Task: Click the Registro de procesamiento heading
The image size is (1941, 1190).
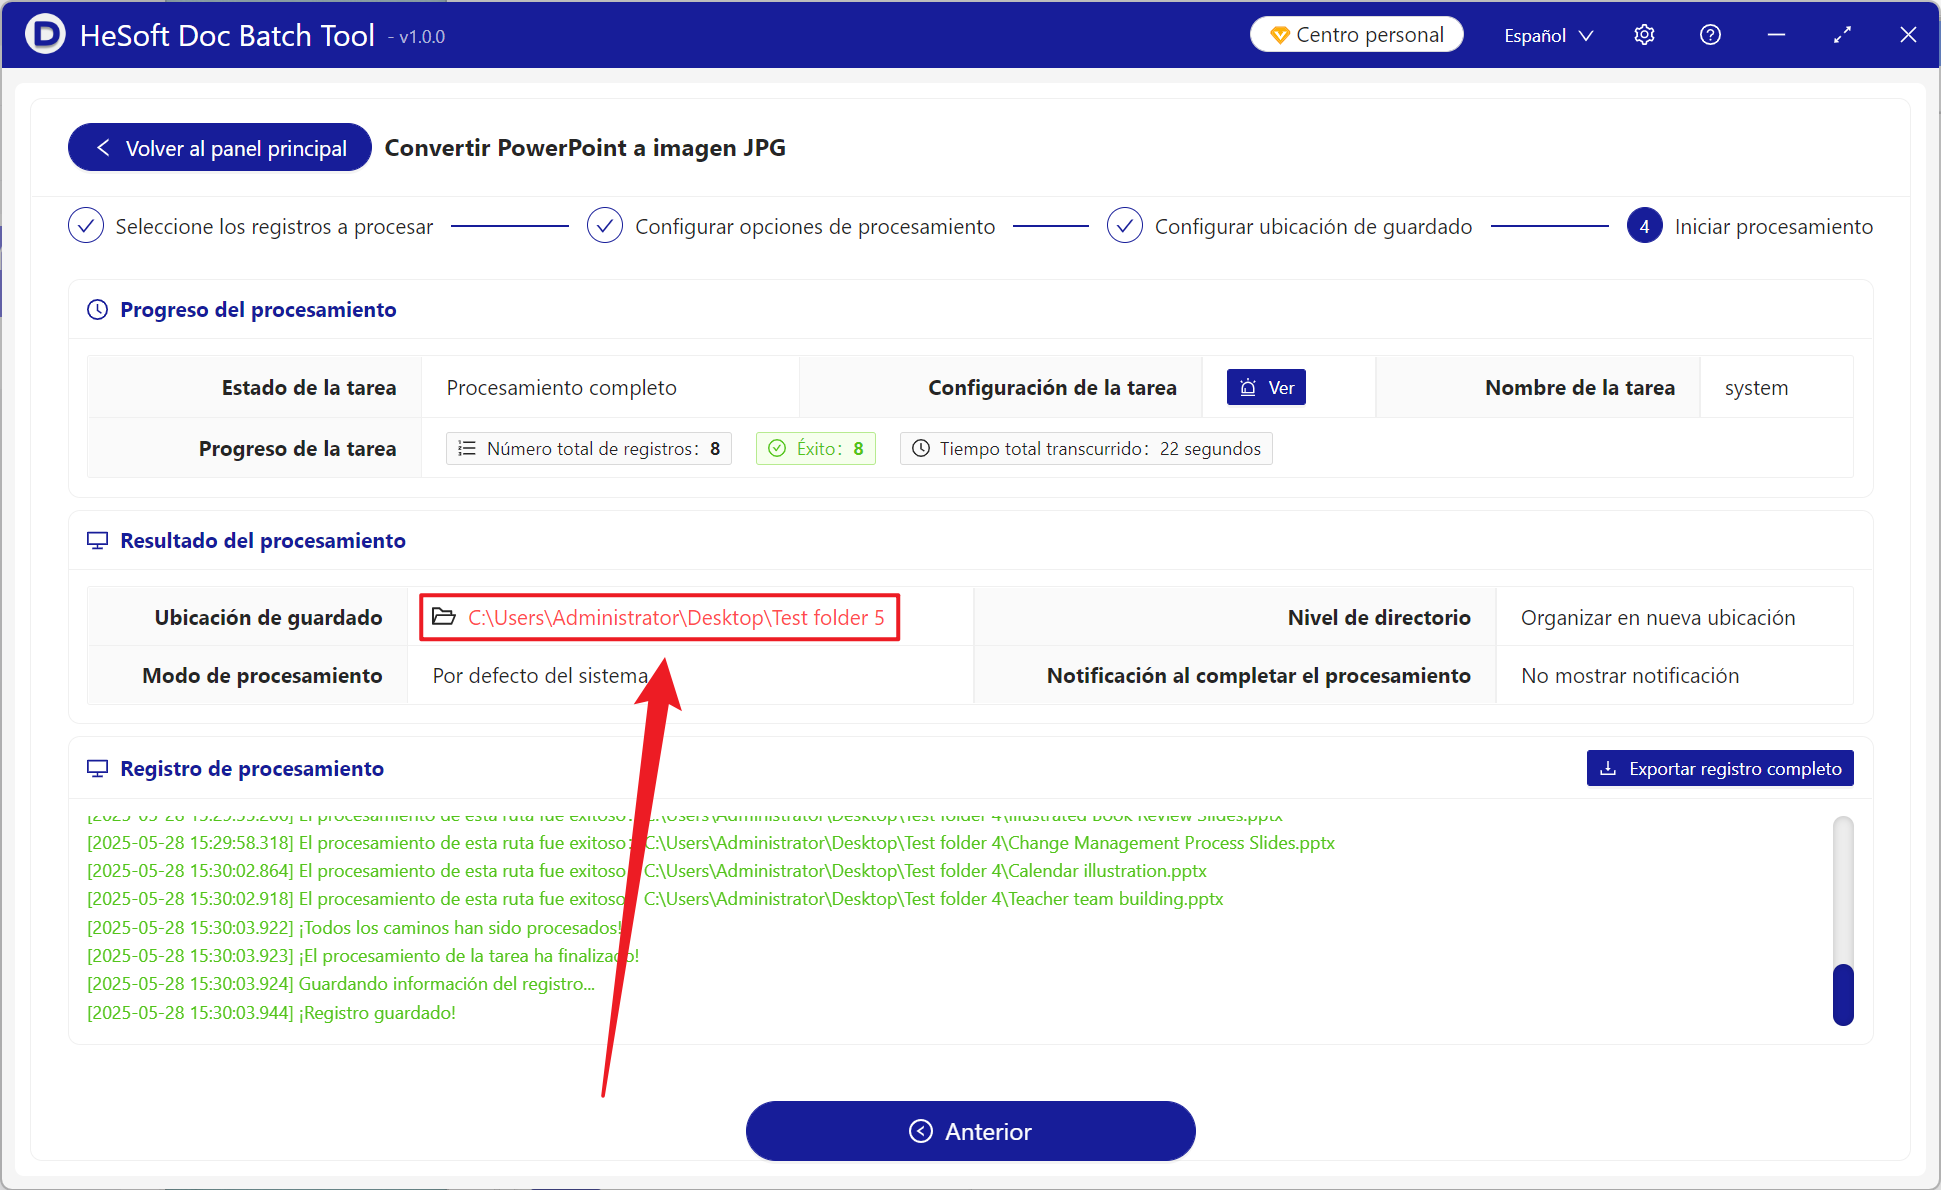Action: 252,769
